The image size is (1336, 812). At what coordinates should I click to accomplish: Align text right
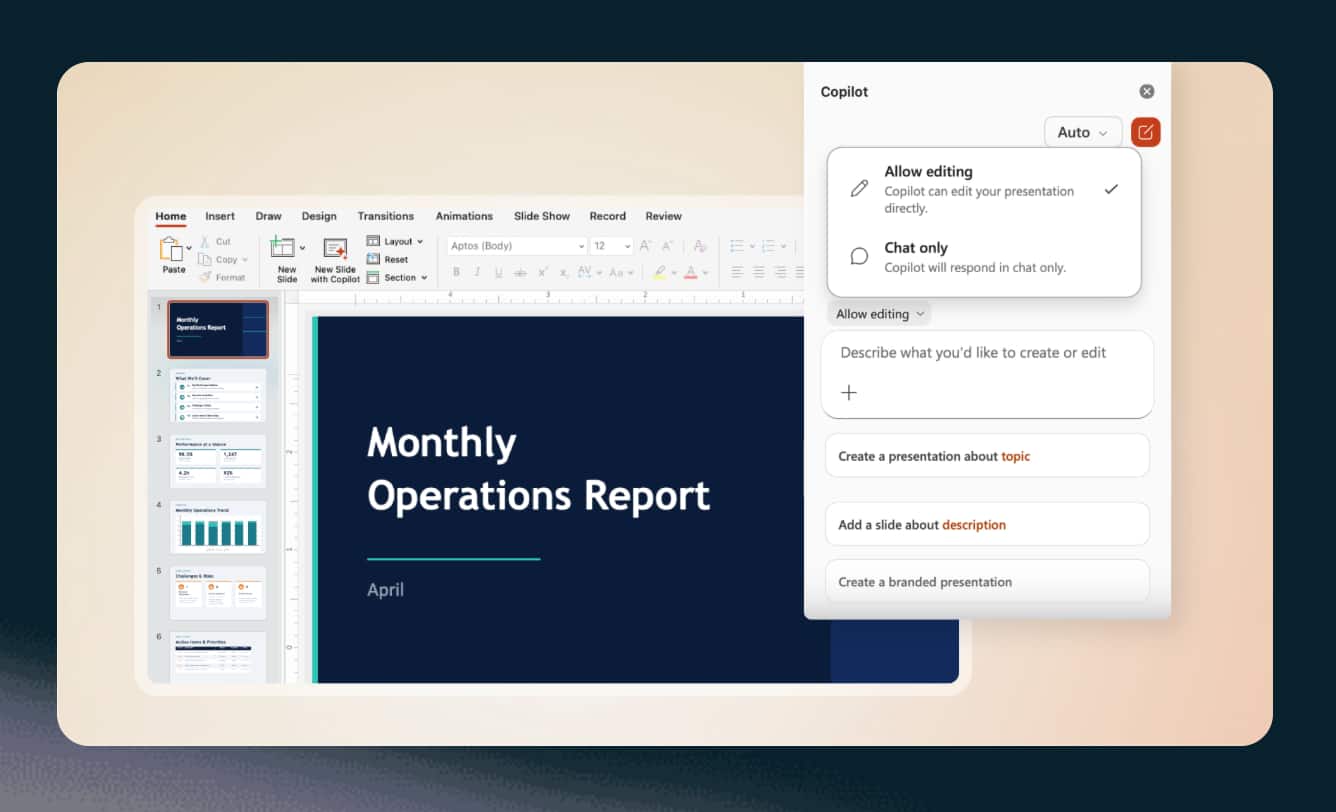[x=781, y=272]
